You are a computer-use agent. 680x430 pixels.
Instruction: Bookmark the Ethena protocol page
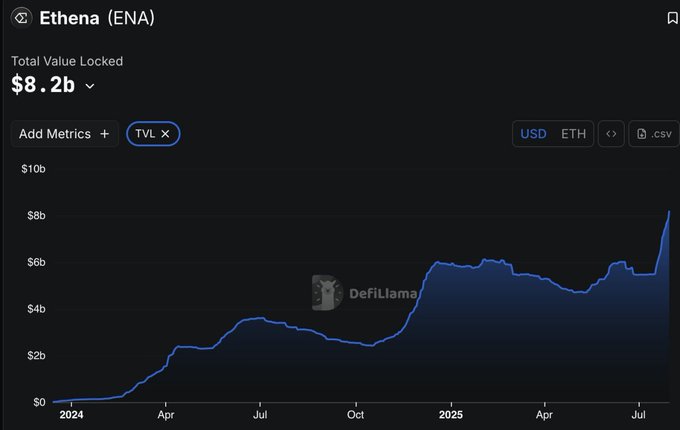(x=672, y=18)
